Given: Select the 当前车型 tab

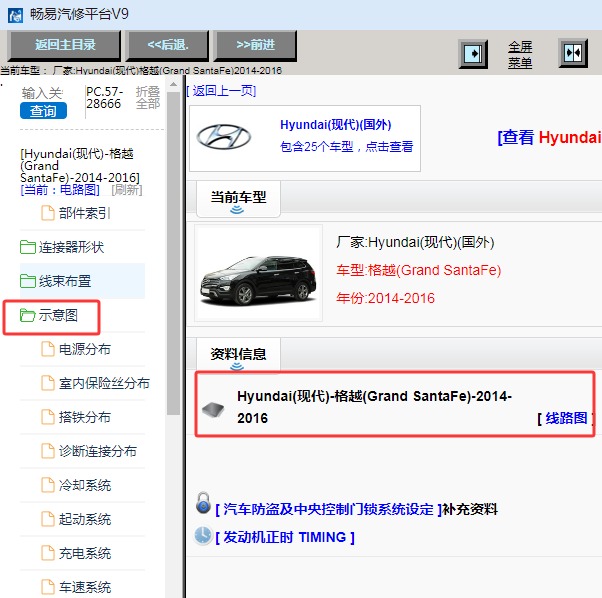Looking at the screenshot, I should (238, 199).
